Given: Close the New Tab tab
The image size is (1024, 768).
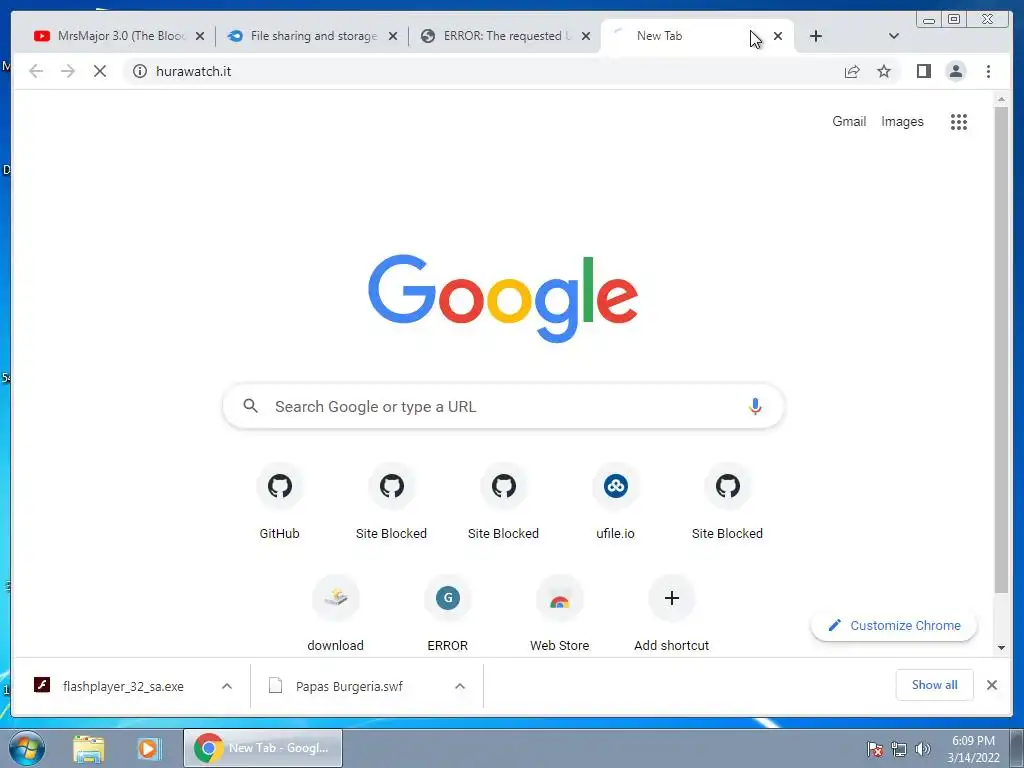Looking at the screenshot, I should click(778, 36).
